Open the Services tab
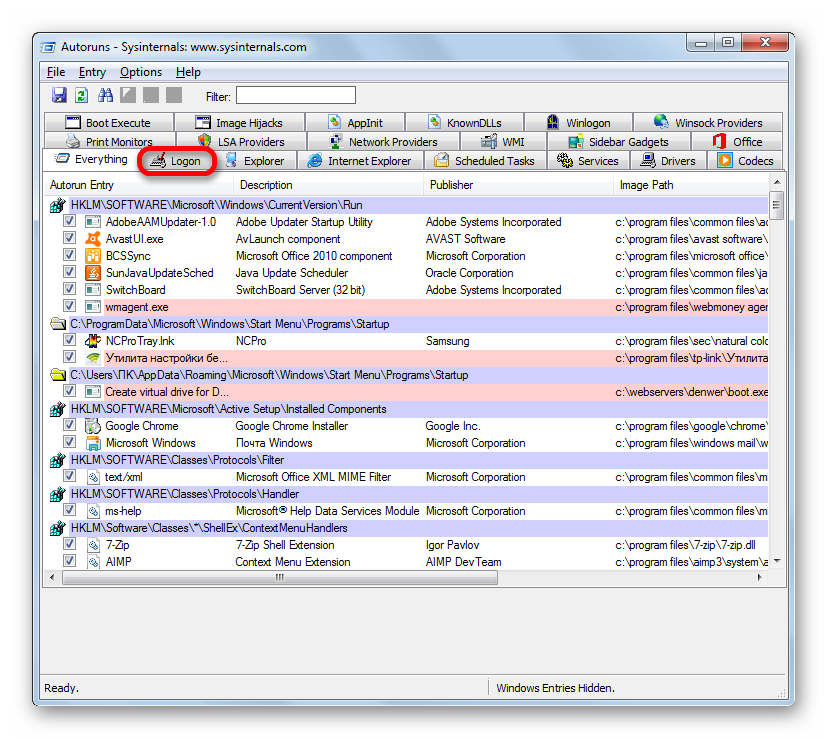828x739 pixels. (588, 161)
